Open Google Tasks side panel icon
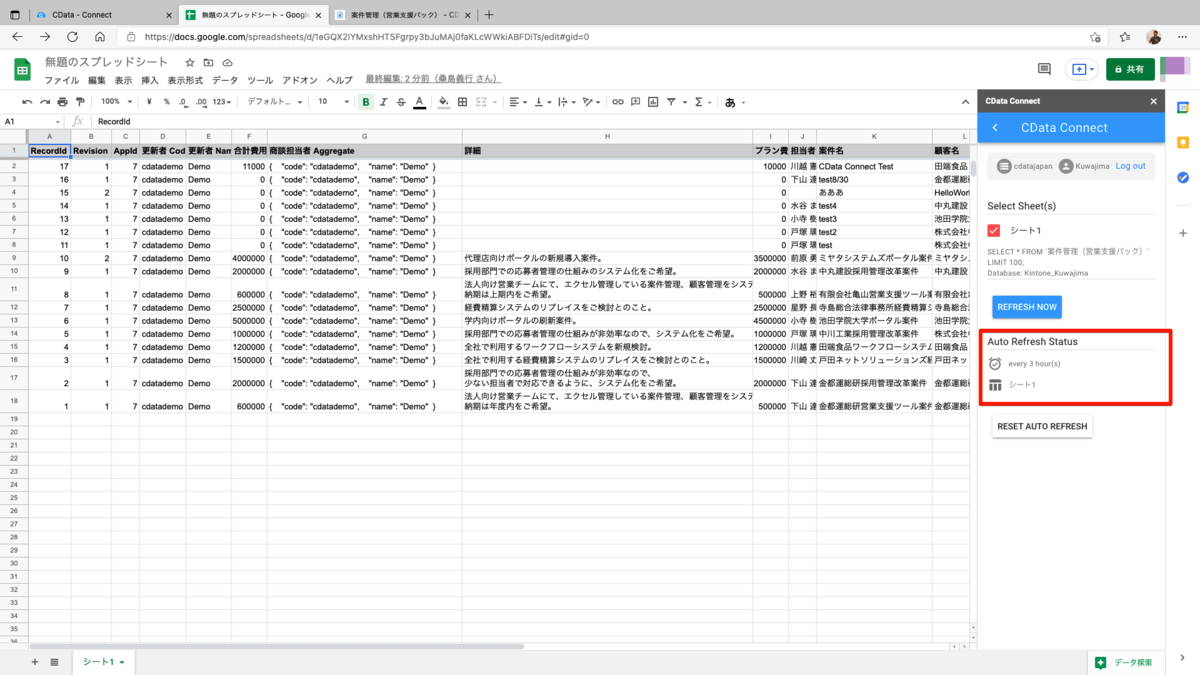1200x675 pixels. [x=1183, y=178]
